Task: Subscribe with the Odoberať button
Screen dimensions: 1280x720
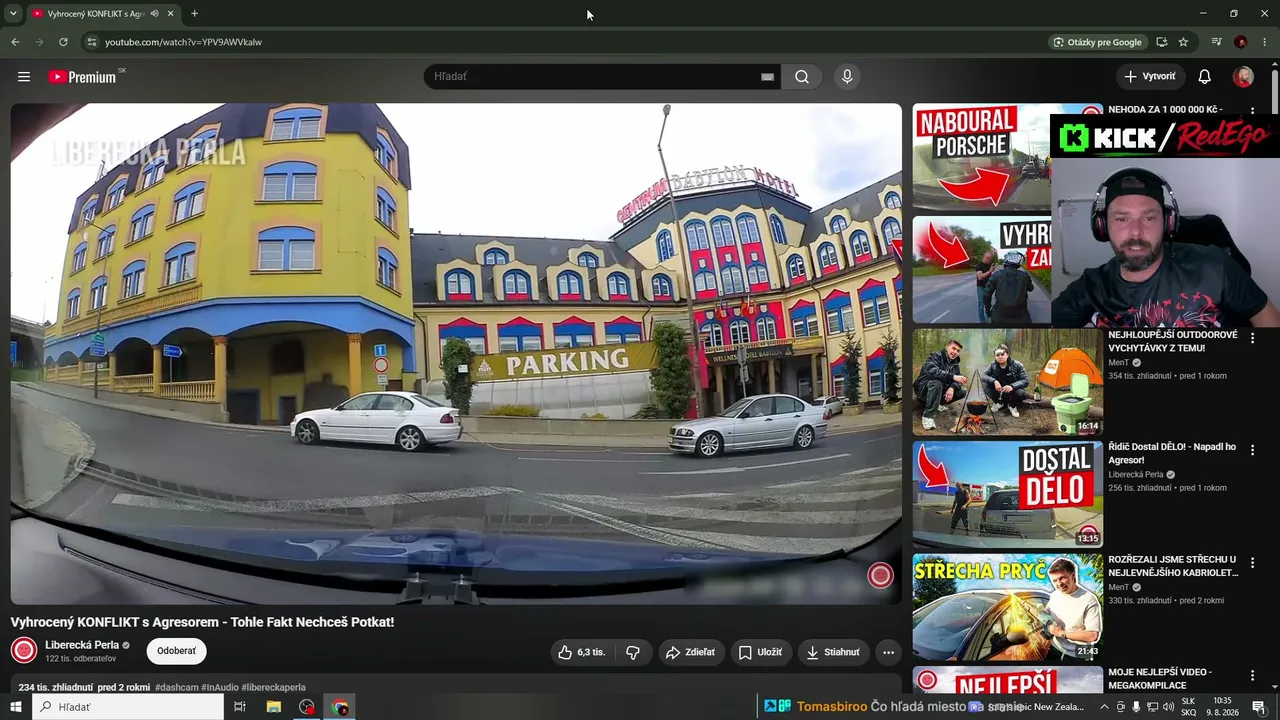Action: tap(176, 651)
